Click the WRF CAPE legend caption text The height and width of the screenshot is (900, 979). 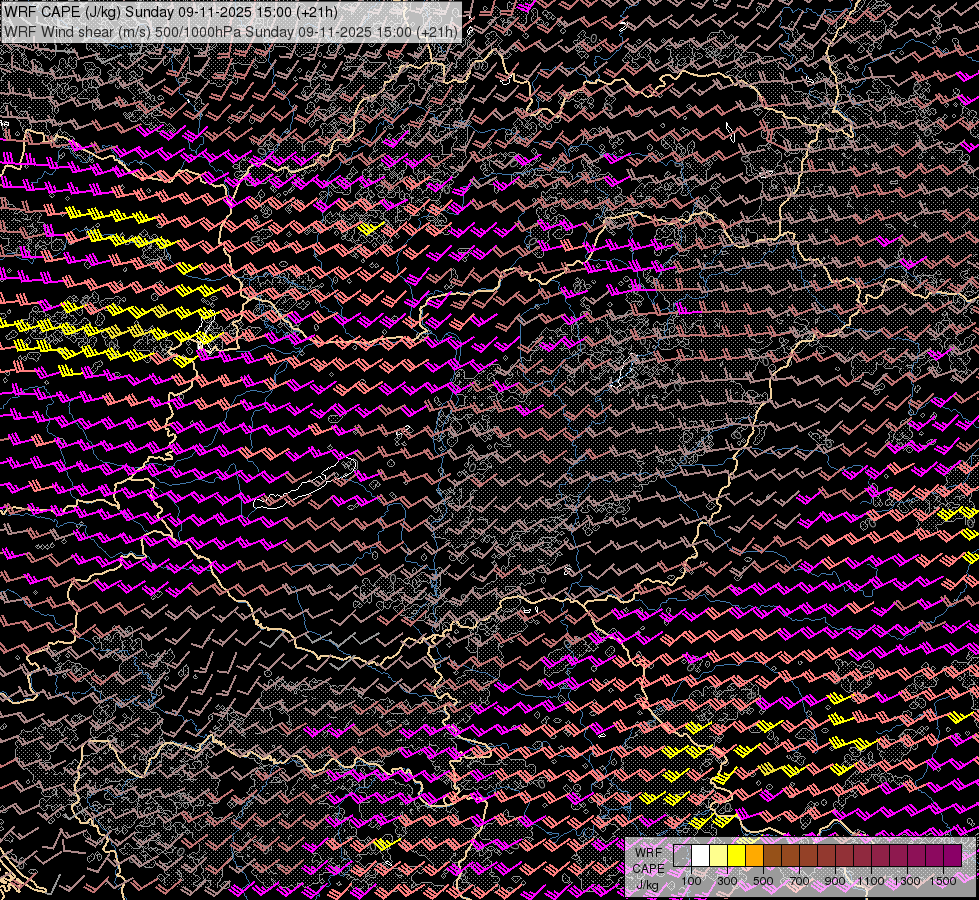[x=649, y=861]
